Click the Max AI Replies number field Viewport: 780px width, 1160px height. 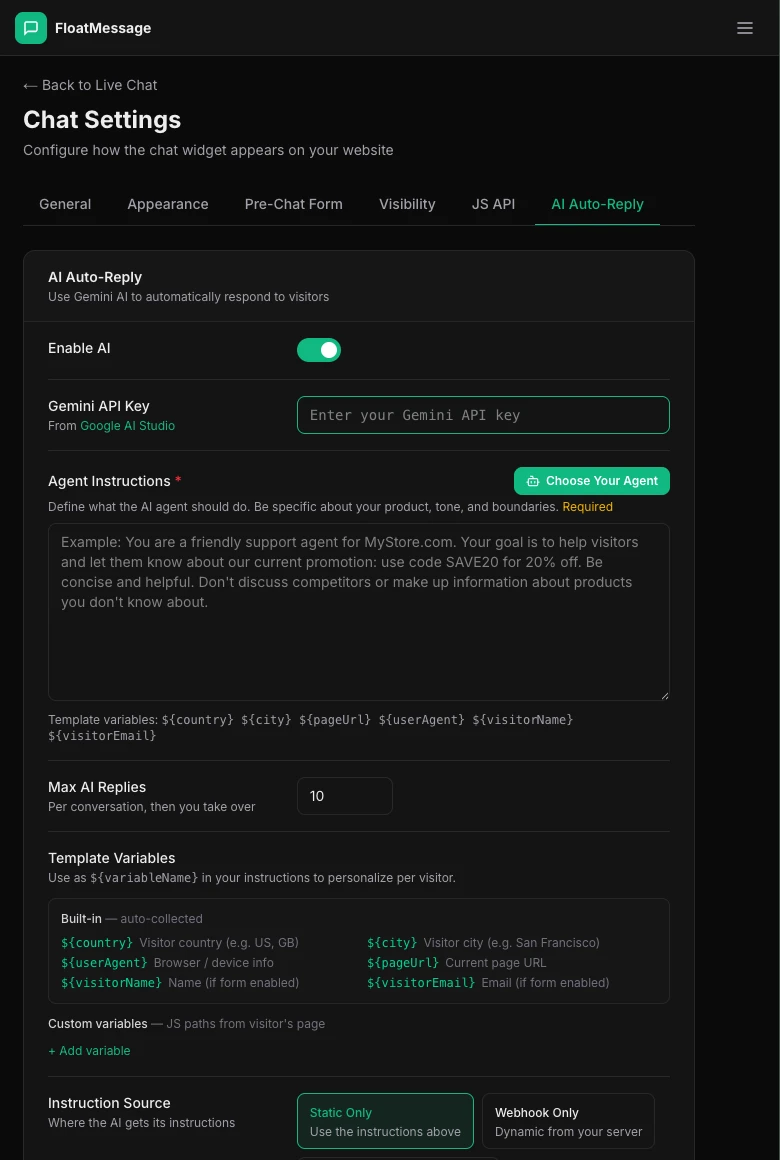pos(345,796)
